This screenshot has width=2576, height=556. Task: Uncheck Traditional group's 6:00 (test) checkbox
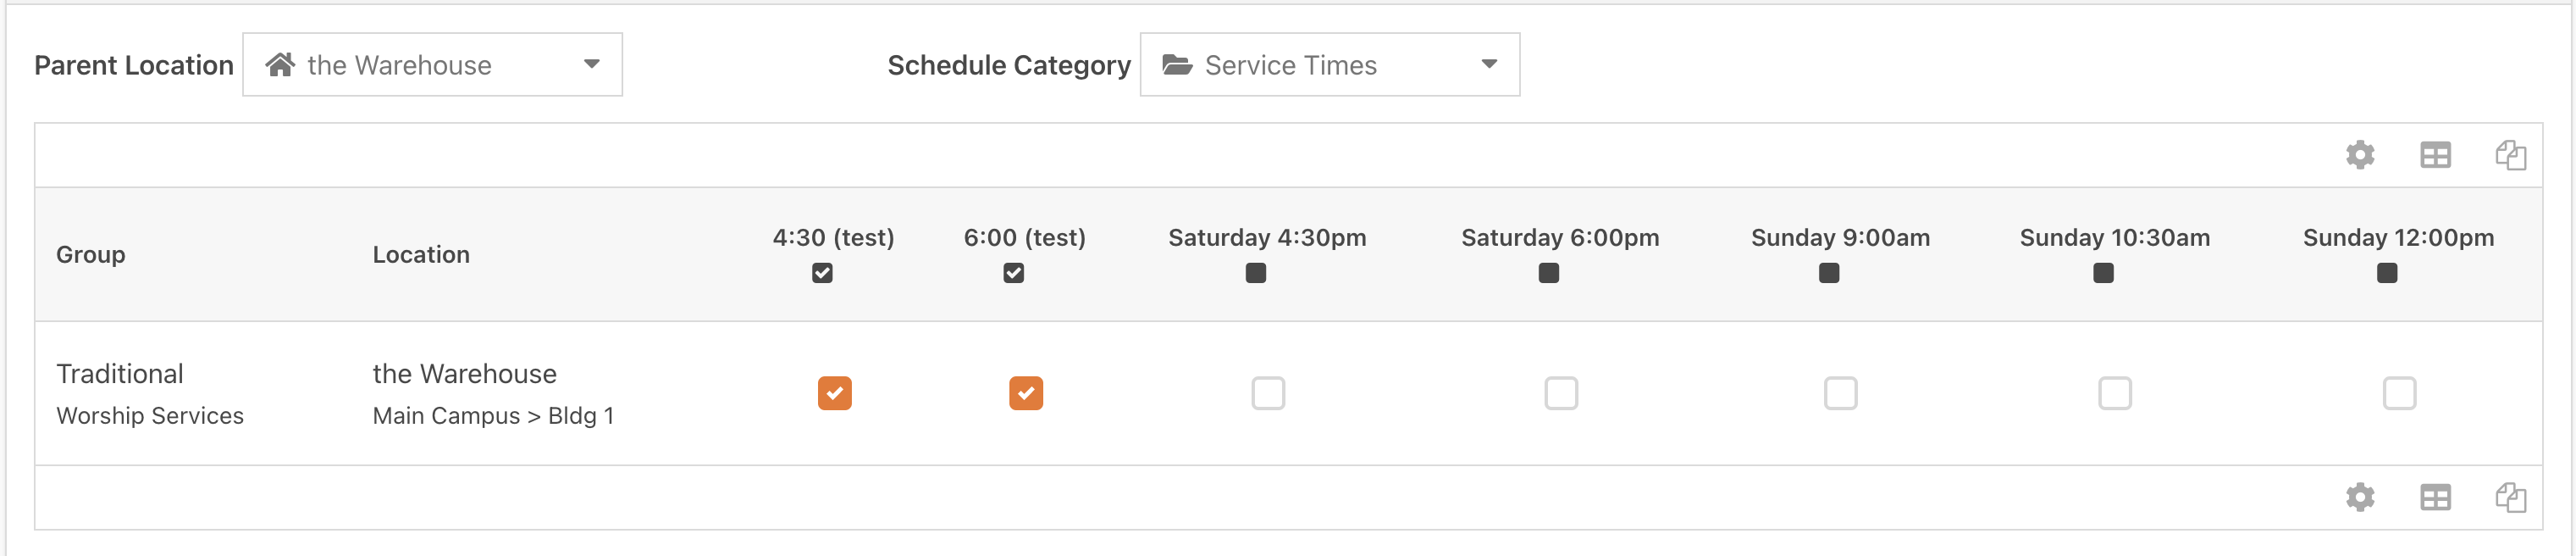point(1026,394)
